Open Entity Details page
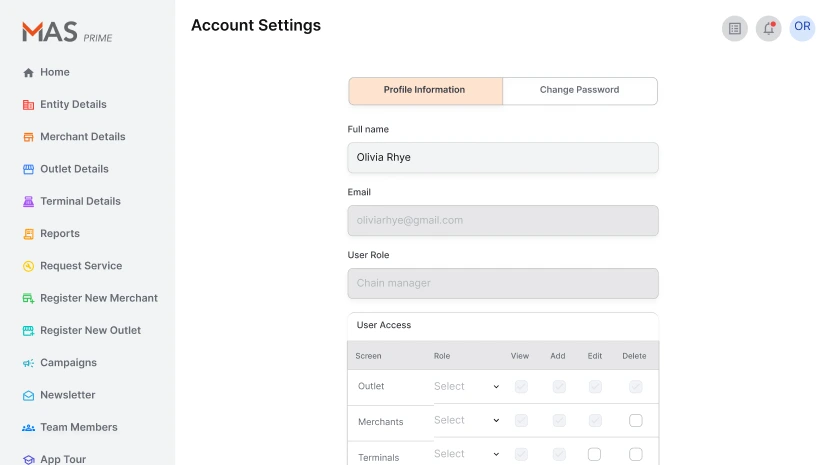Image resolution: width=831 pixels, height=465 pixels. [x=73, y=105]
